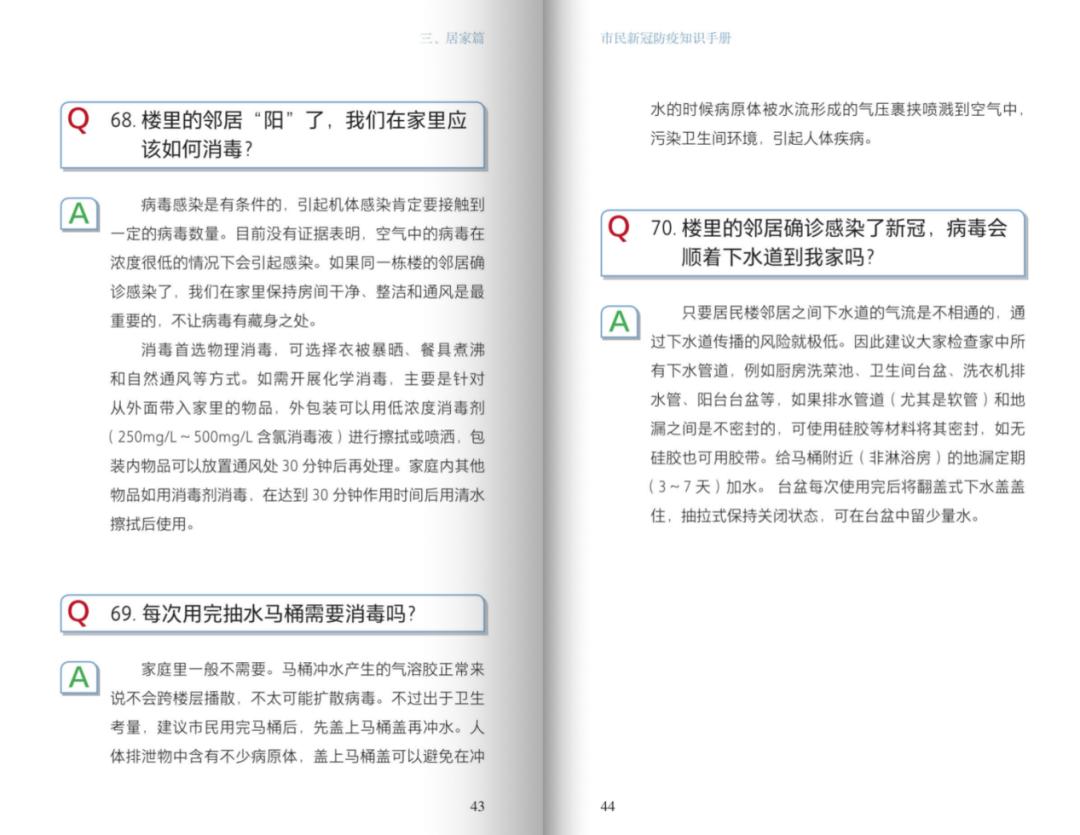Image resolution: width=1080 pixels, height=835 pixels.
Task: Click the paragraph starting with 消毒首选物理消毒
Action: [297, 437]
